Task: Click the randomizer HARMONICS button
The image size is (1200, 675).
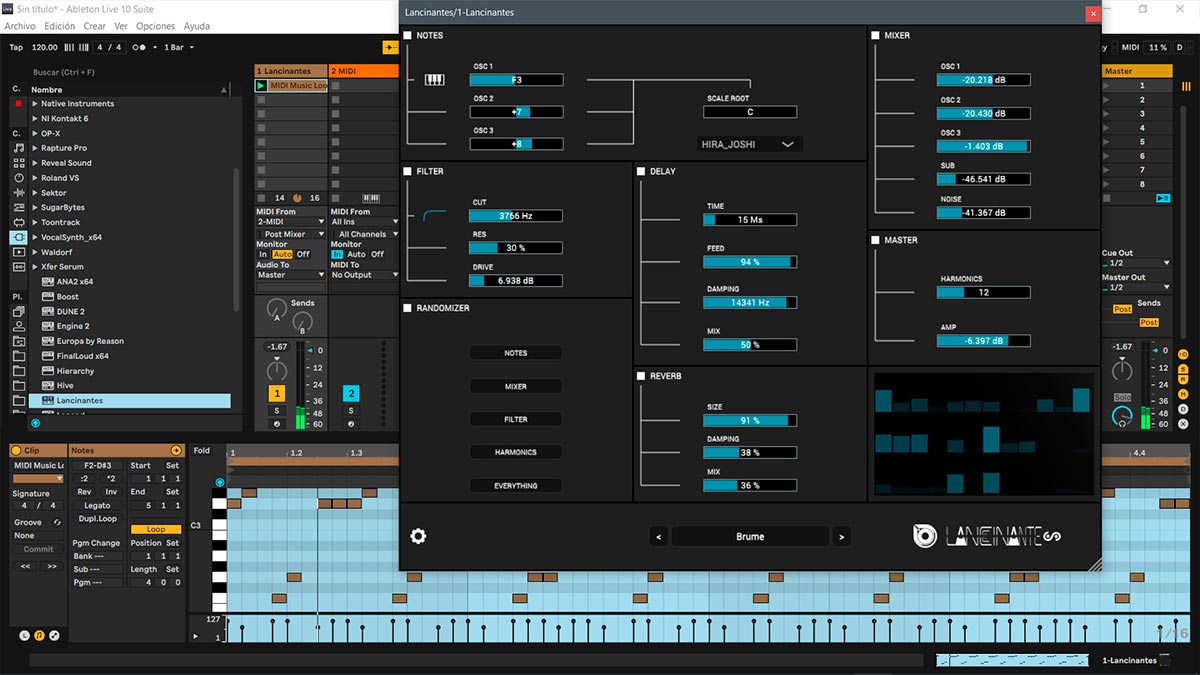Action: [516, 452]
